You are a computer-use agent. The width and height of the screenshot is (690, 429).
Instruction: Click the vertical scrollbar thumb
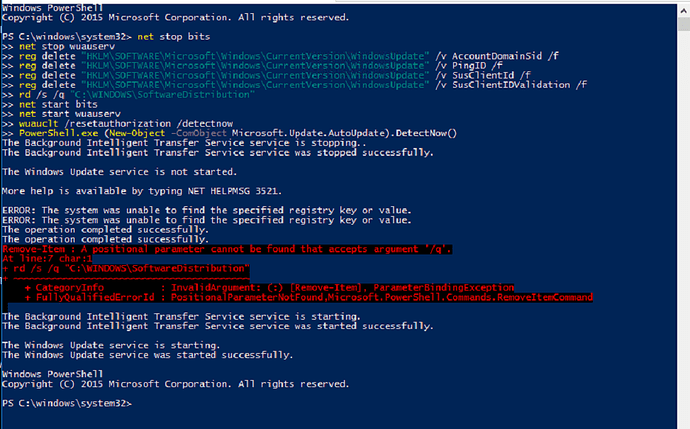(x=683, y=24)
